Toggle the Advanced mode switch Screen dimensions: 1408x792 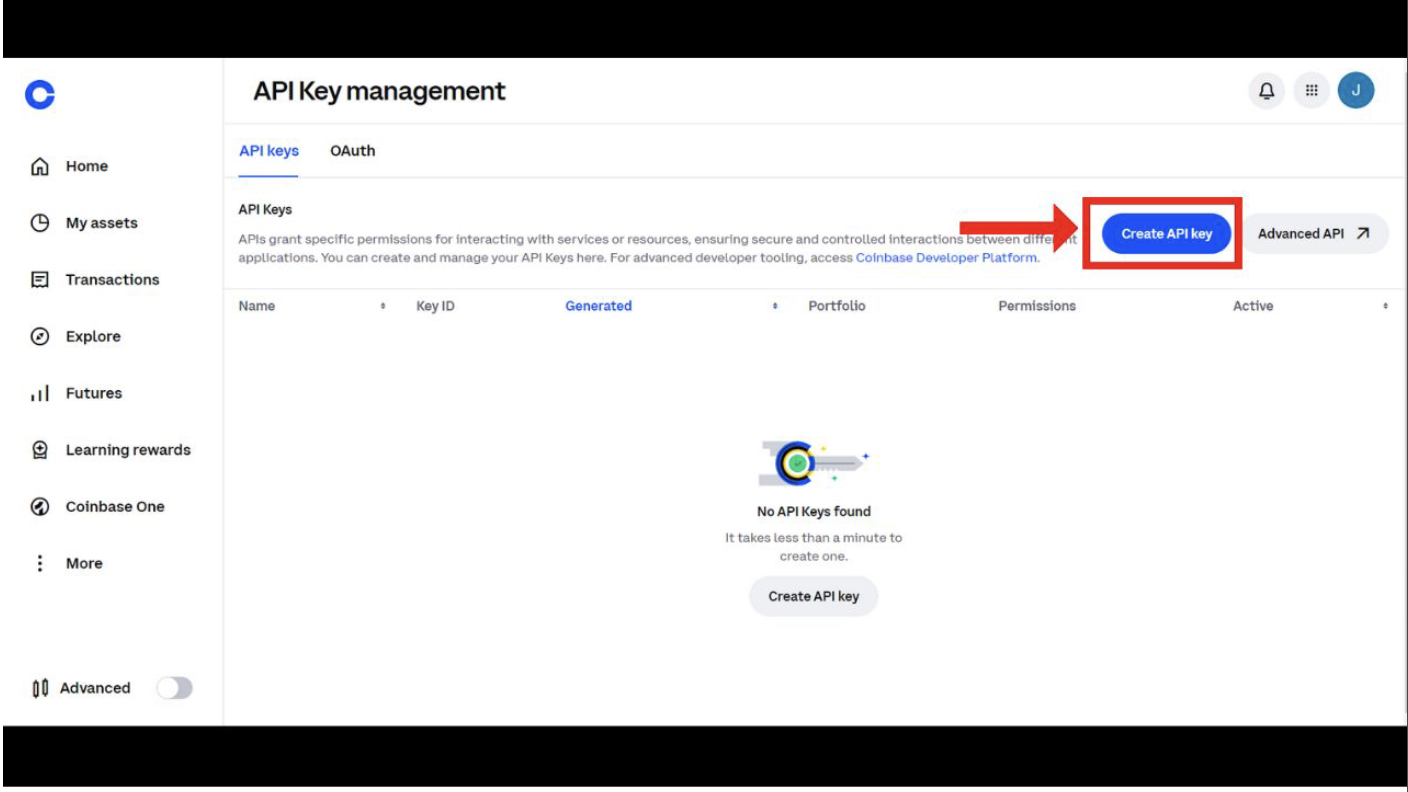click(174, 688)
